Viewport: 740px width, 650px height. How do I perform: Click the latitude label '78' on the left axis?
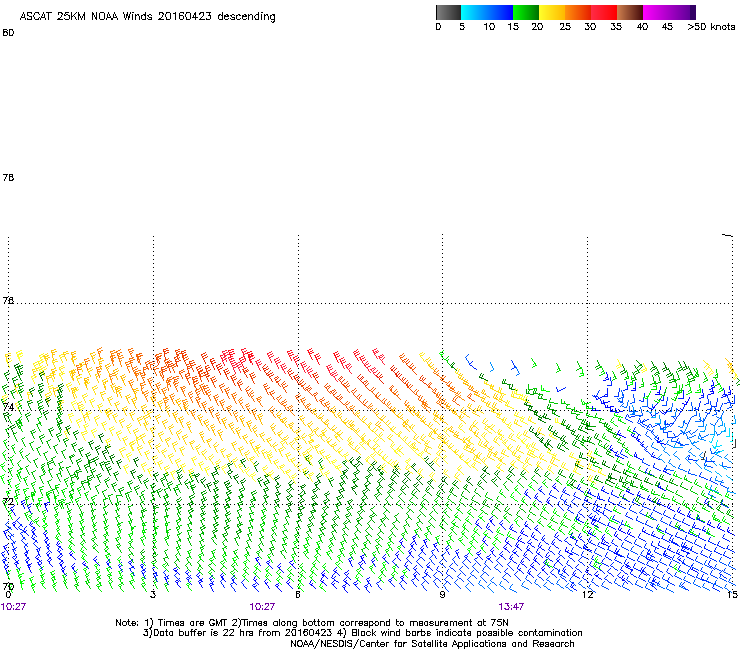8,177
